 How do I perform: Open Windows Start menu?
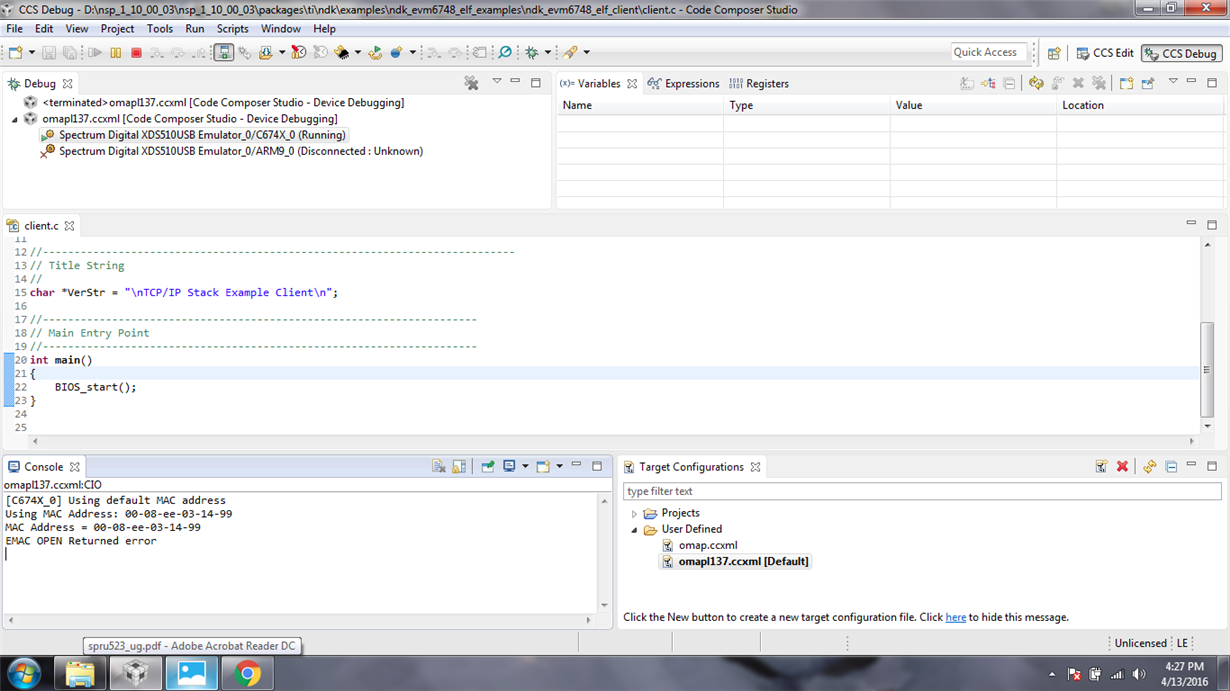(x=23, y=674)
